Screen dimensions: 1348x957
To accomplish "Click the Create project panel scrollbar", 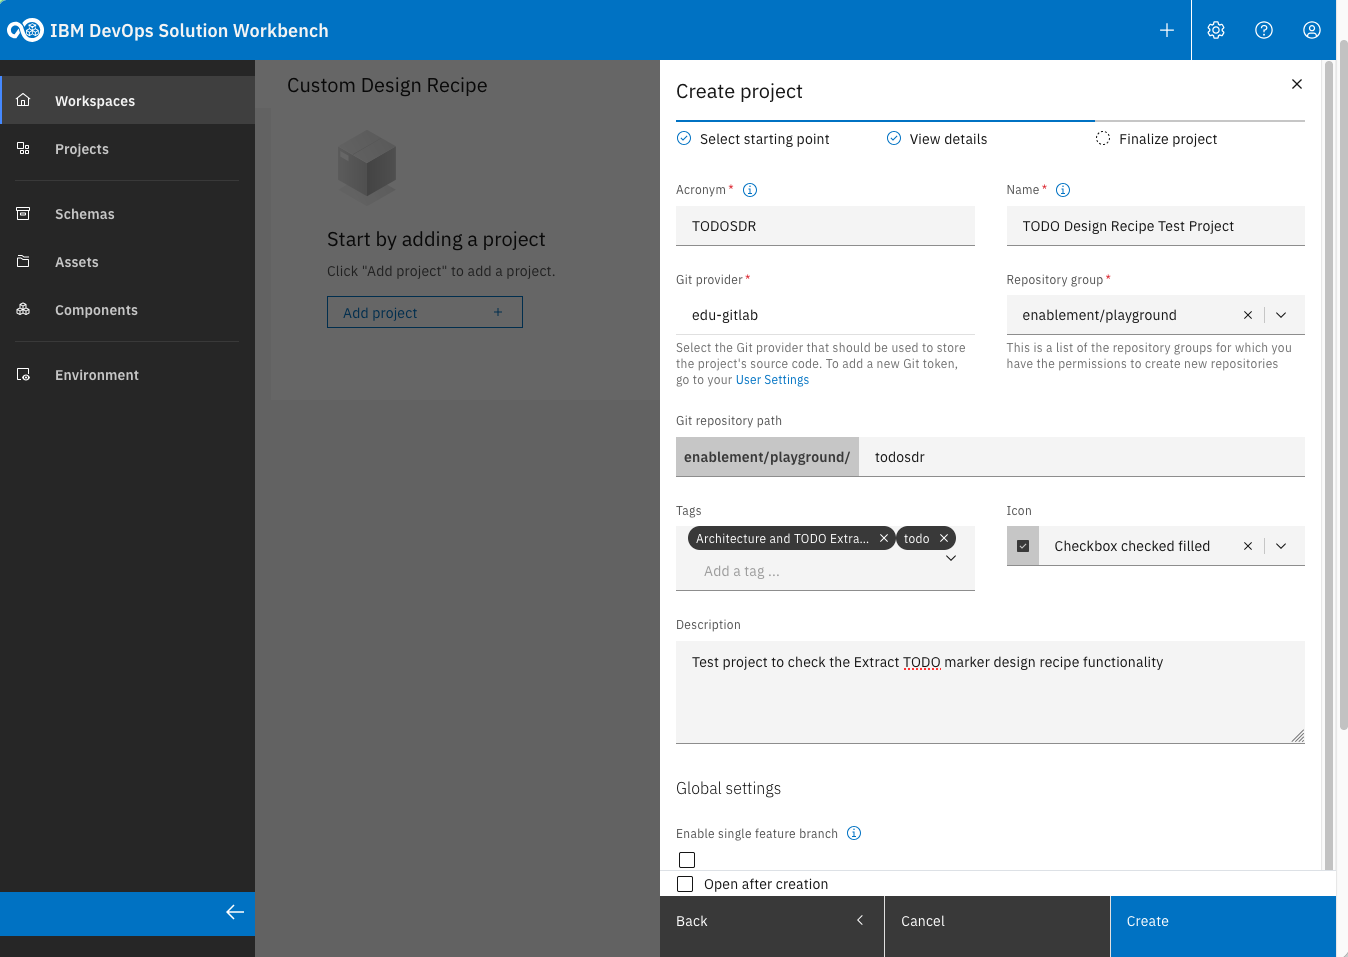I will coord(1329,465).
